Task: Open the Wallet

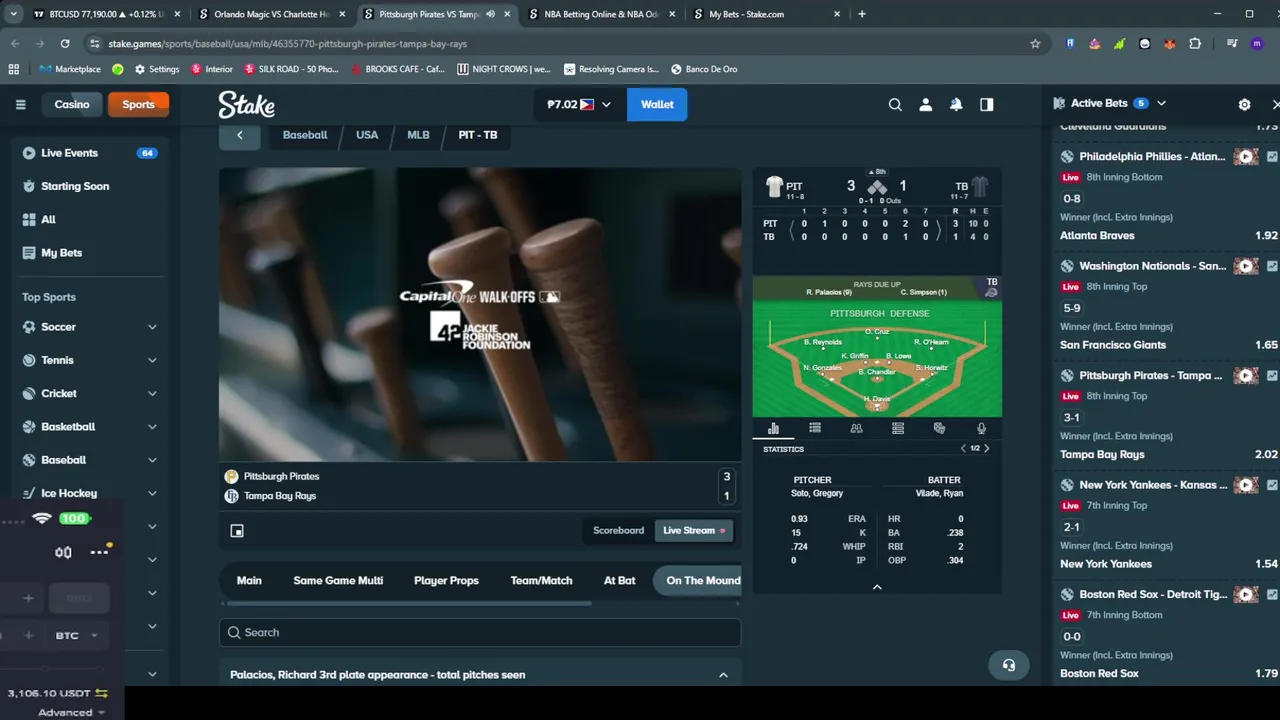Action: (657, 104)
